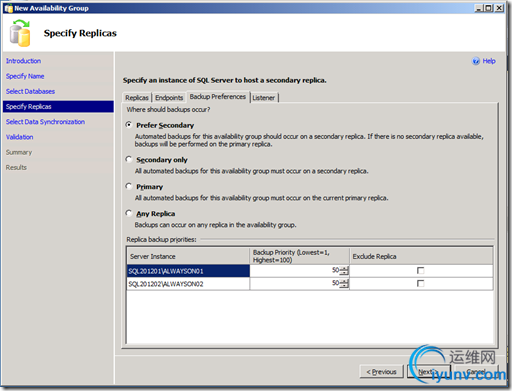This screenshot has width=512, height=391.
Task: Adjust backup priority spinner for SQL201201\ALWAYSON01
Action: 344,271
